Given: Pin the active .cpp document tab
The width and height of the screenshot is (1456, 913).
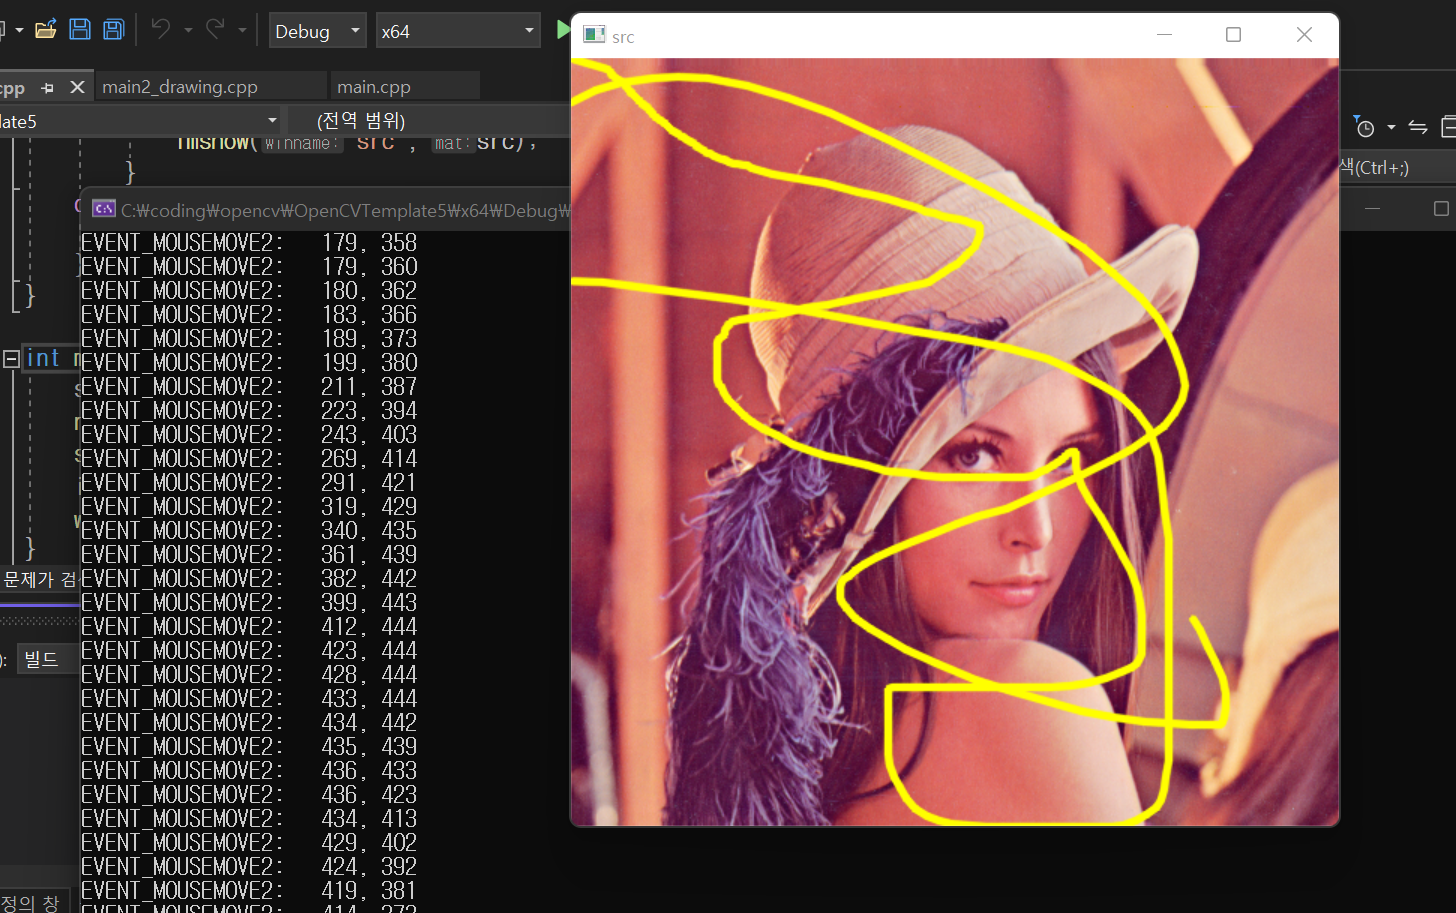Looking at the screenshot, I should pos(47,88).
